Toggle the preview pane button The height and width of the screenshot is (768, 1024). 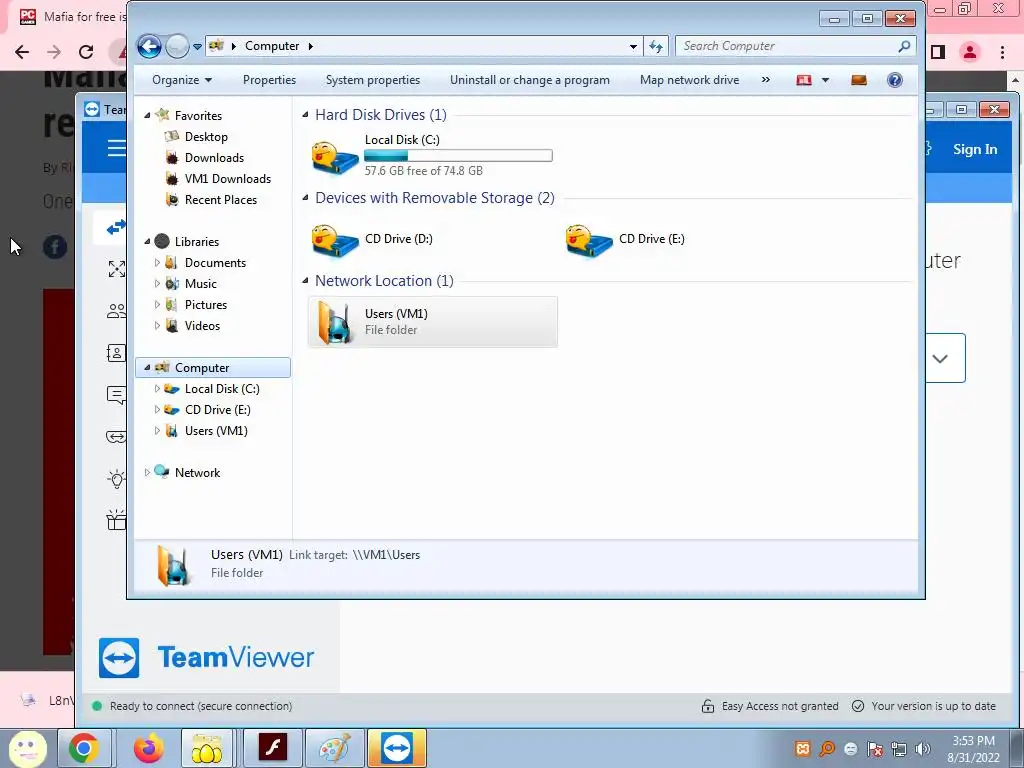859,80
